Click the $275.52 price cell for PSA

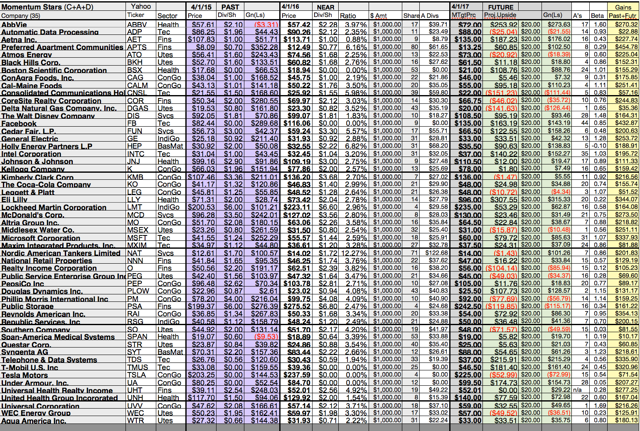pyautogui.click(x=297, y=306)
